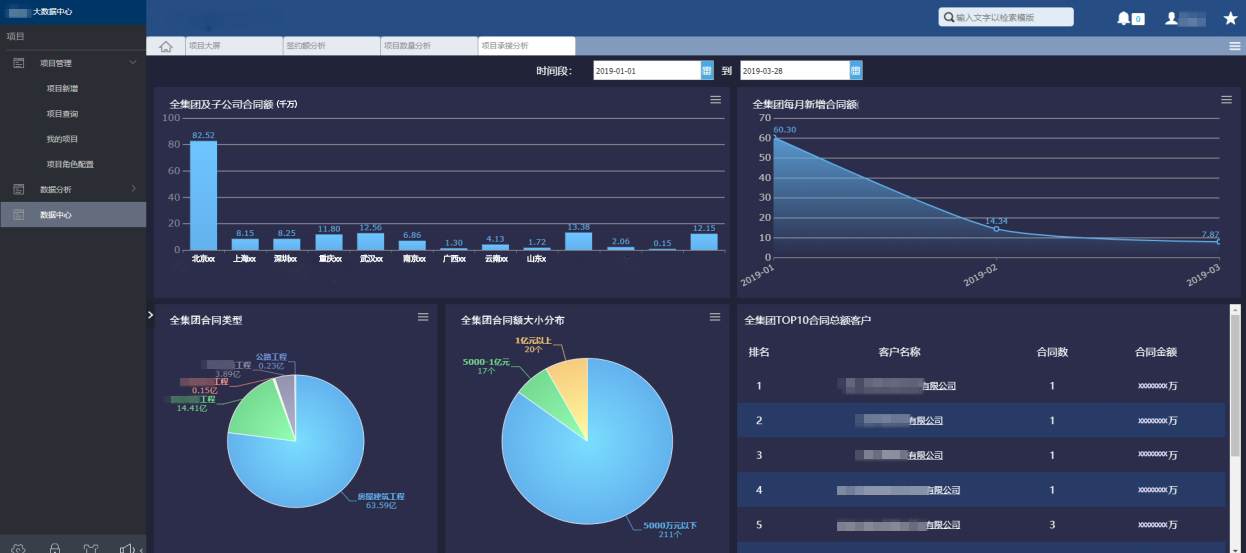Click the settings gear icon in sidebar footer
1246x553 pixels.
(x=18, y=547)
